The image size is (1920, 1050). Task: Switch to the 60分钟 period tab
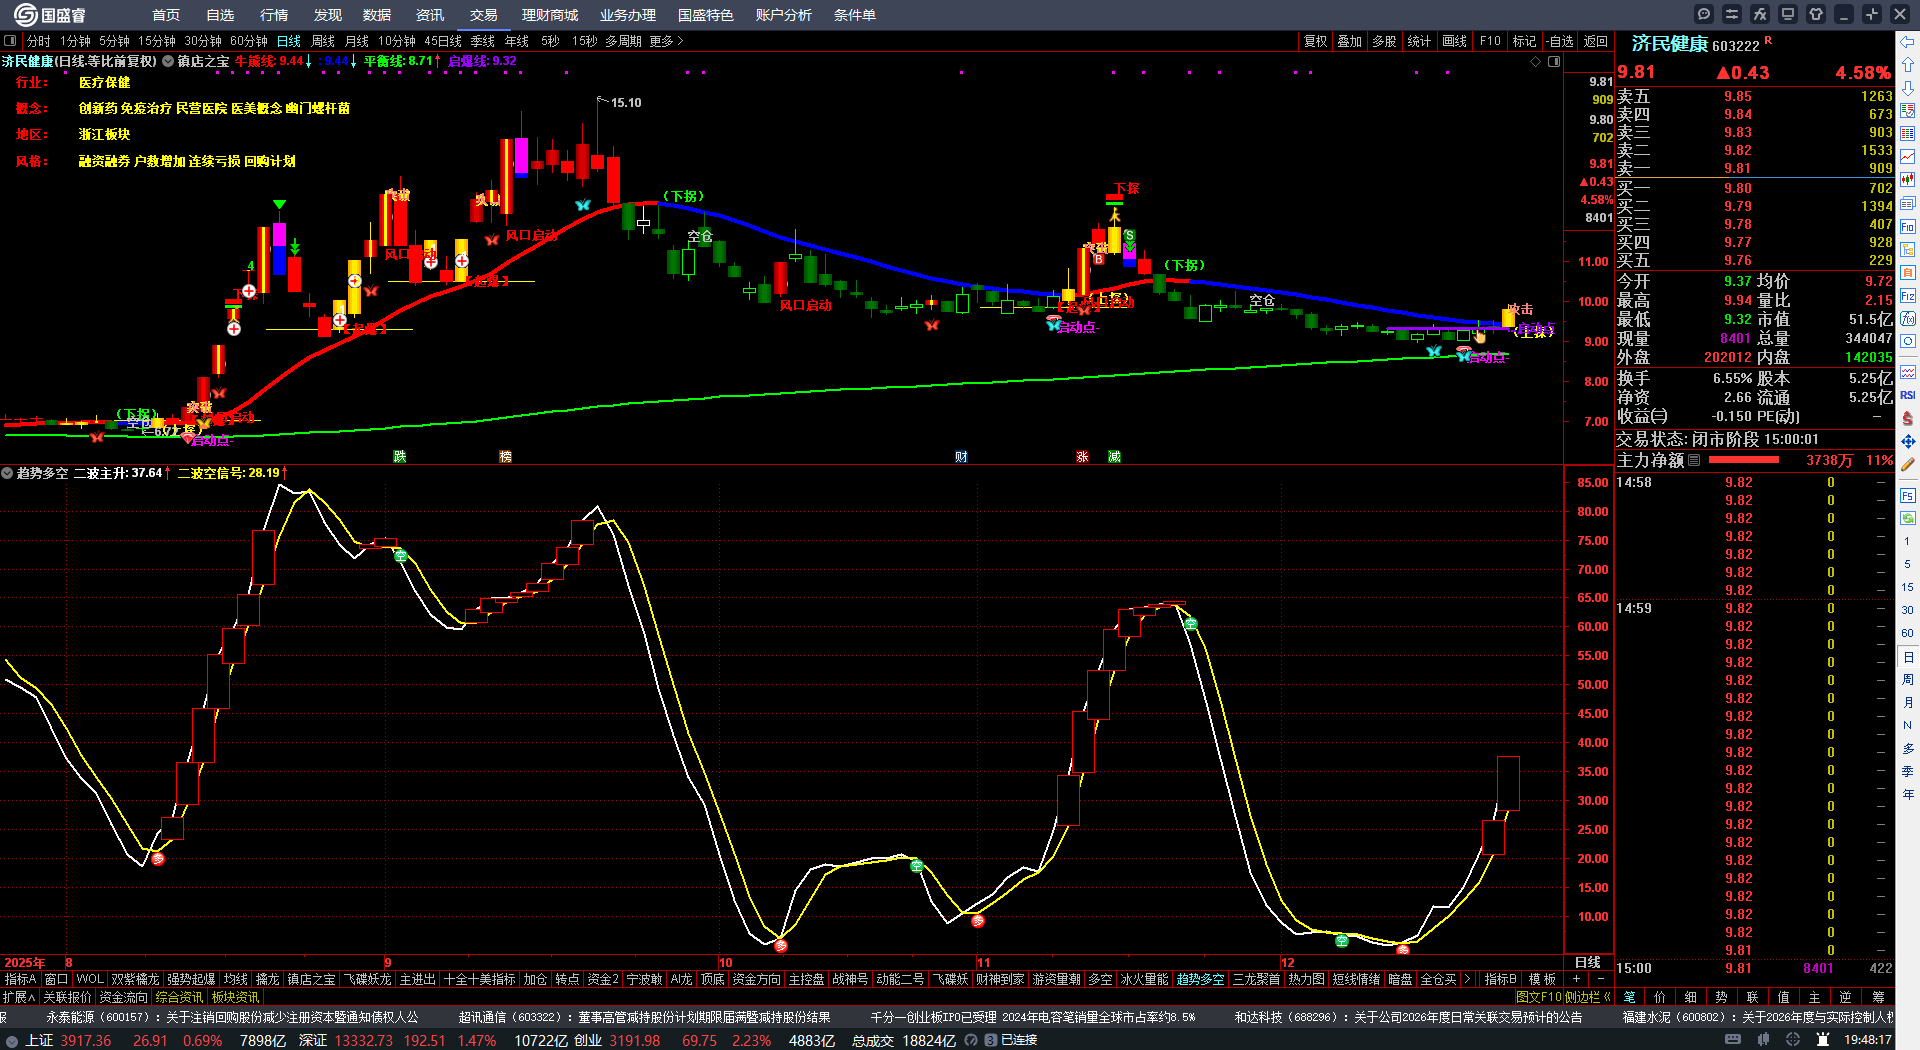click(x=249, y=41)
